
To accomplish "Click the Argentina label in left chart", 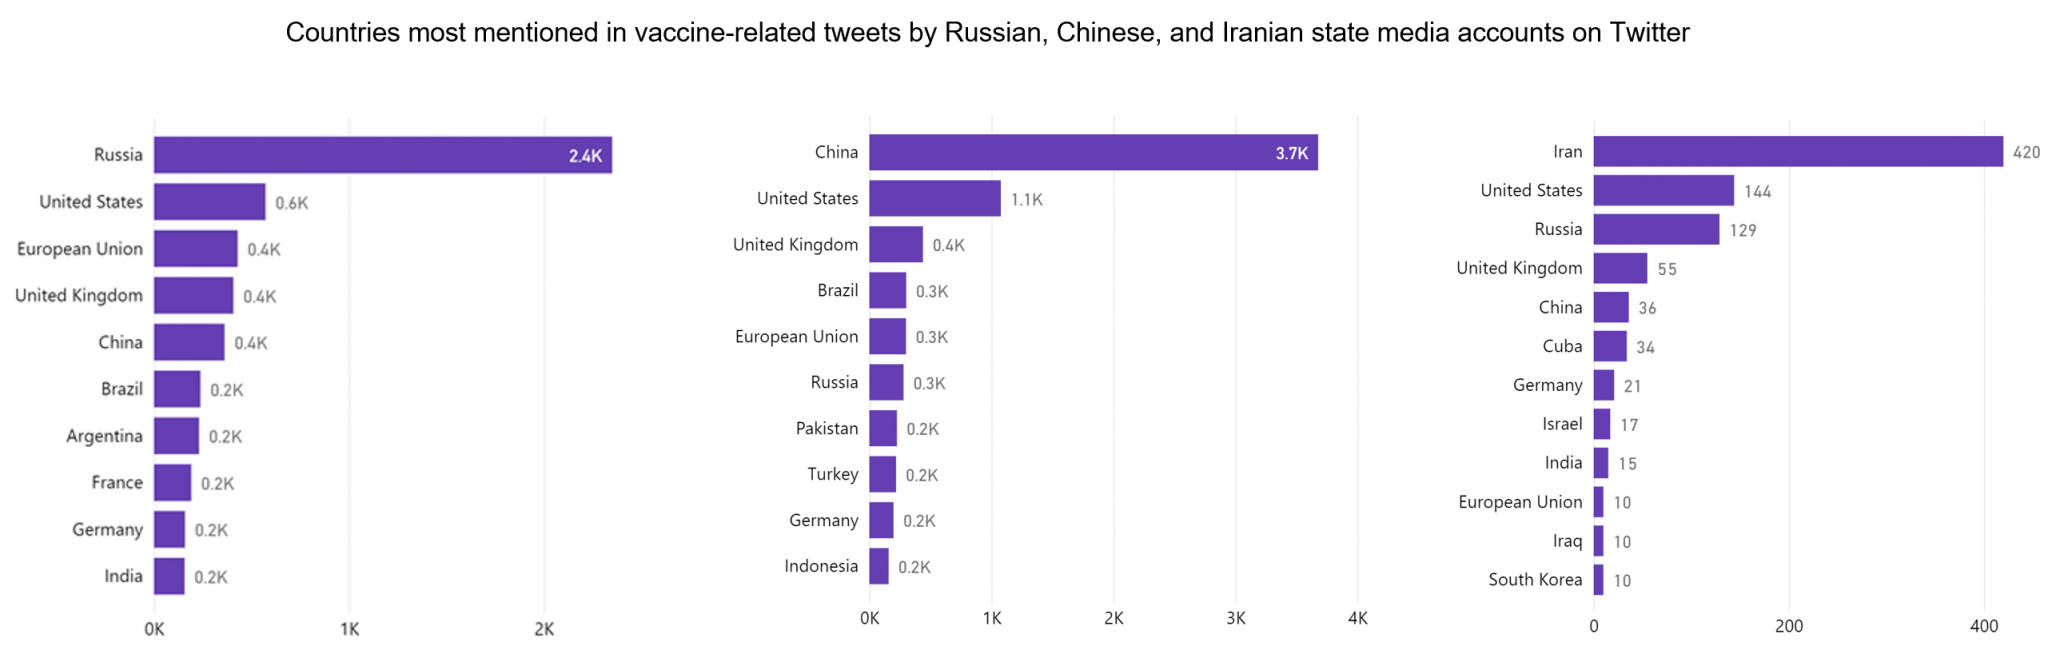I will 104,436.
